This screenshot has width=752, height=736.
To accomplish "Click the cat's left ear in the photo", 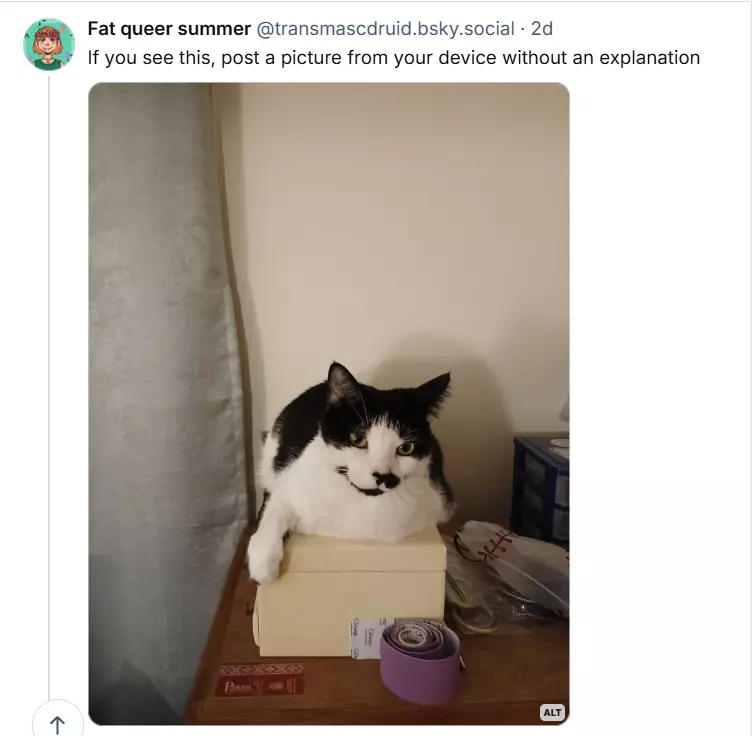I will tap(341, 386).
